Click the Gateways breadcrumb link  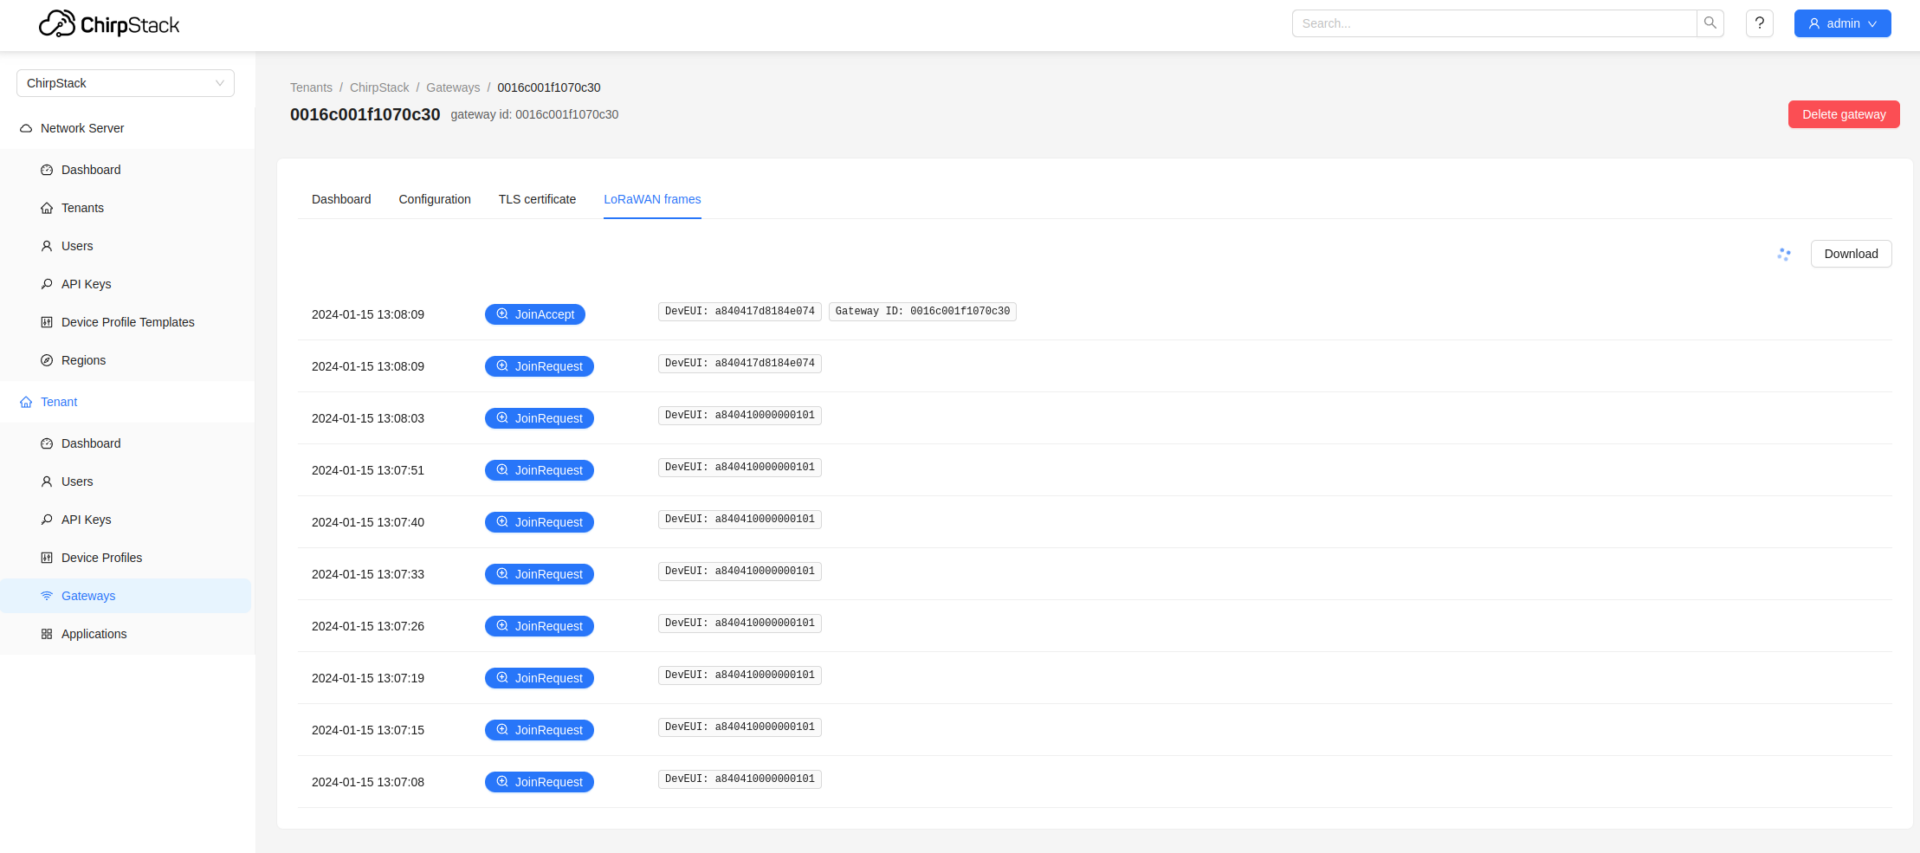453,88
